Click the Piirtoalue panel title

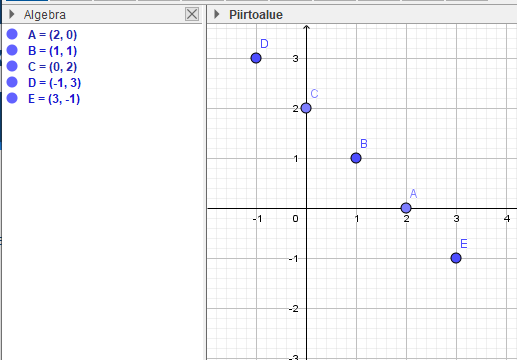click(x=256, y=15)
